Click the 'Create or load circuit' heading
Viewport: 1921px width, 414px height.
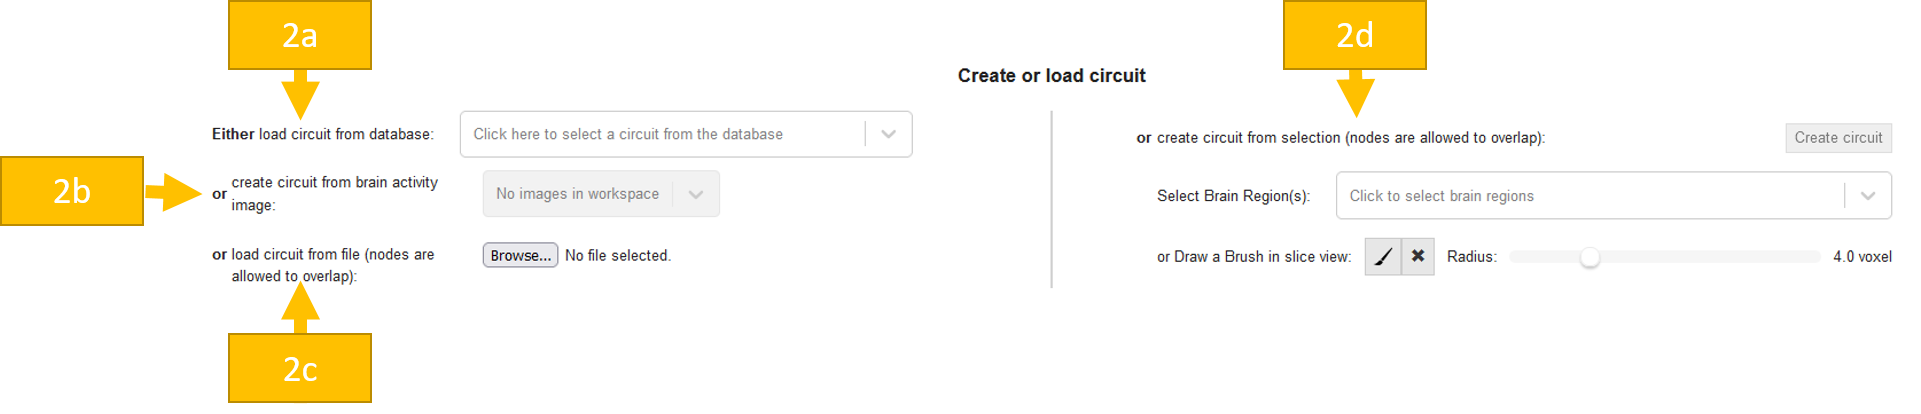[x=1051, y=76]
